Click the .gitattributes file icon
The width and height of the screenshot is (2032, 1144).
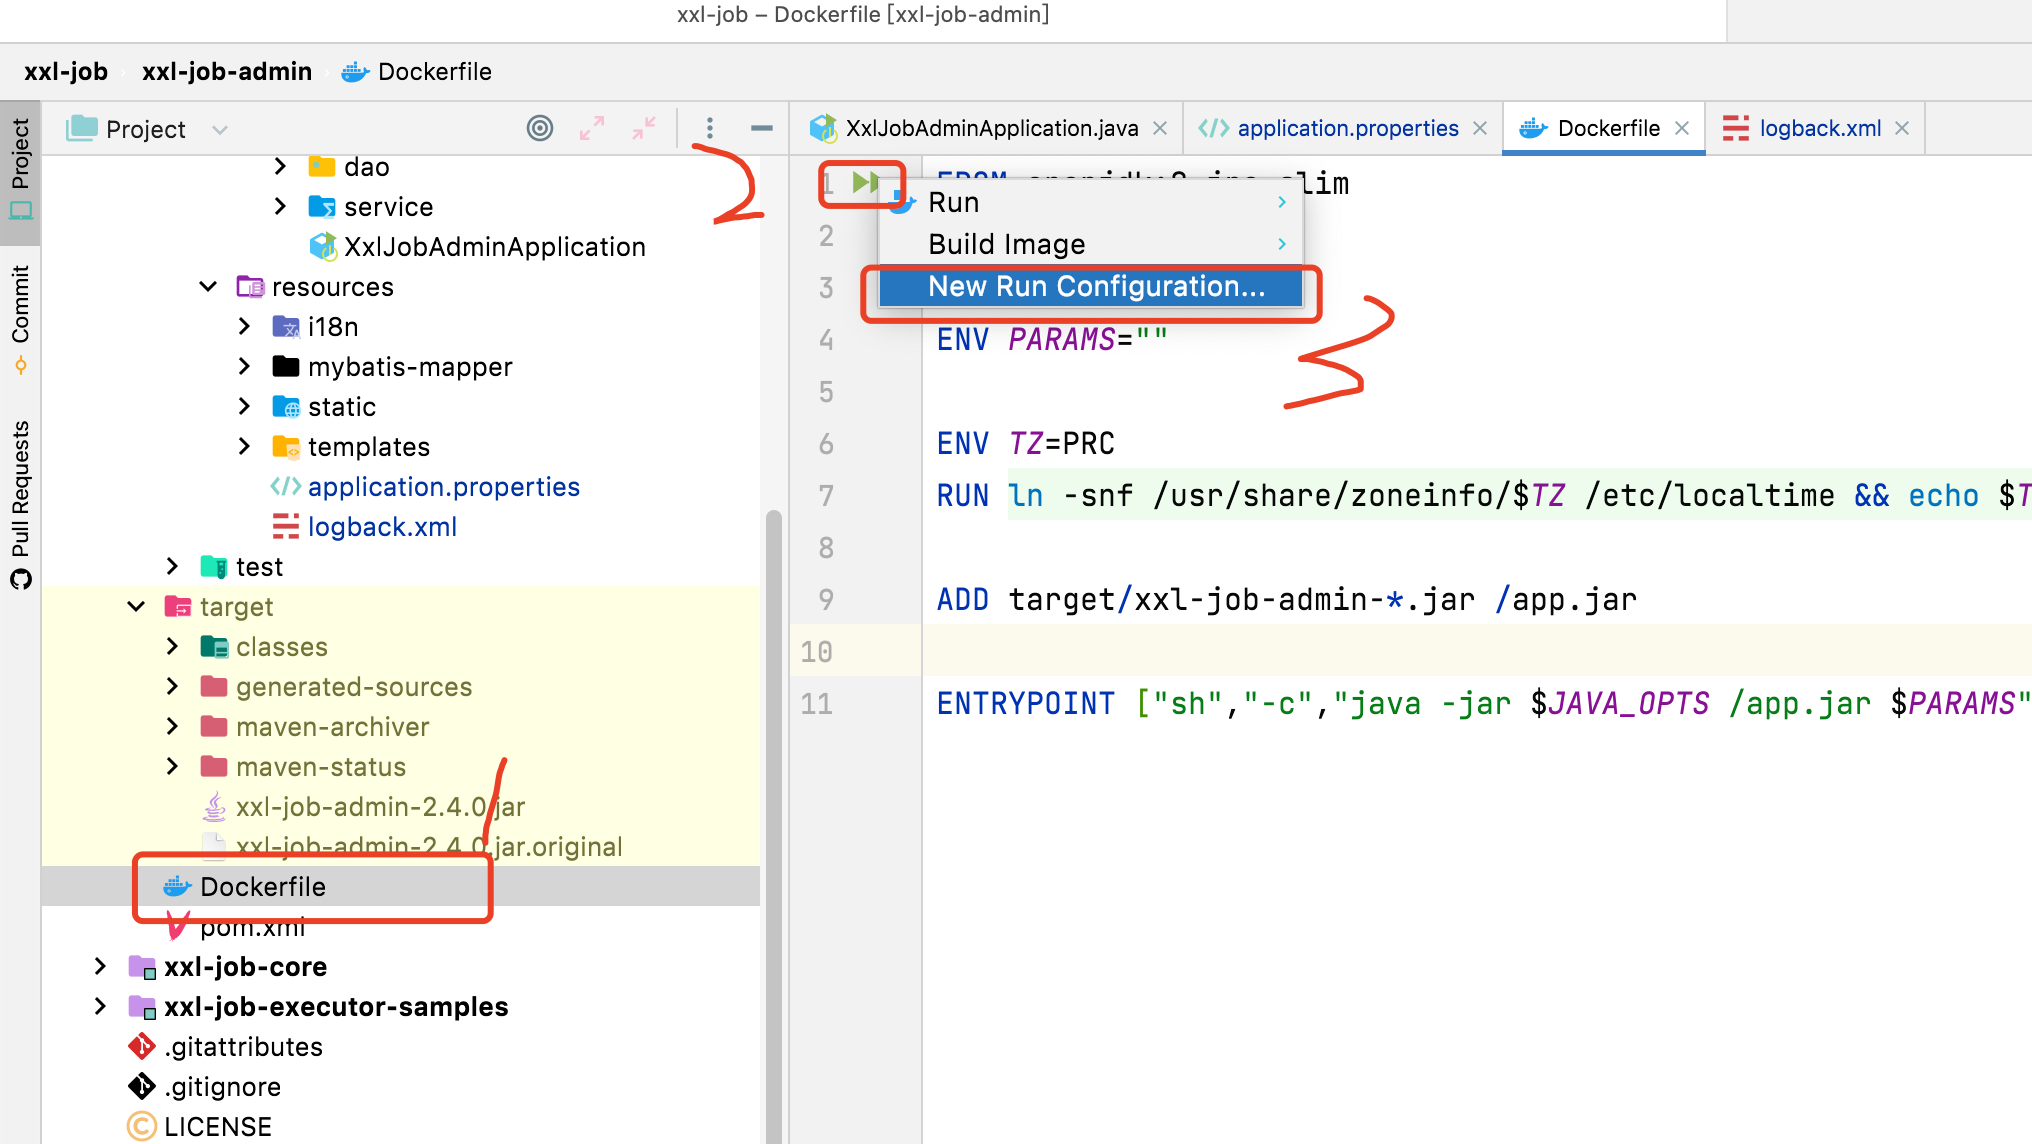[142, 1046]
